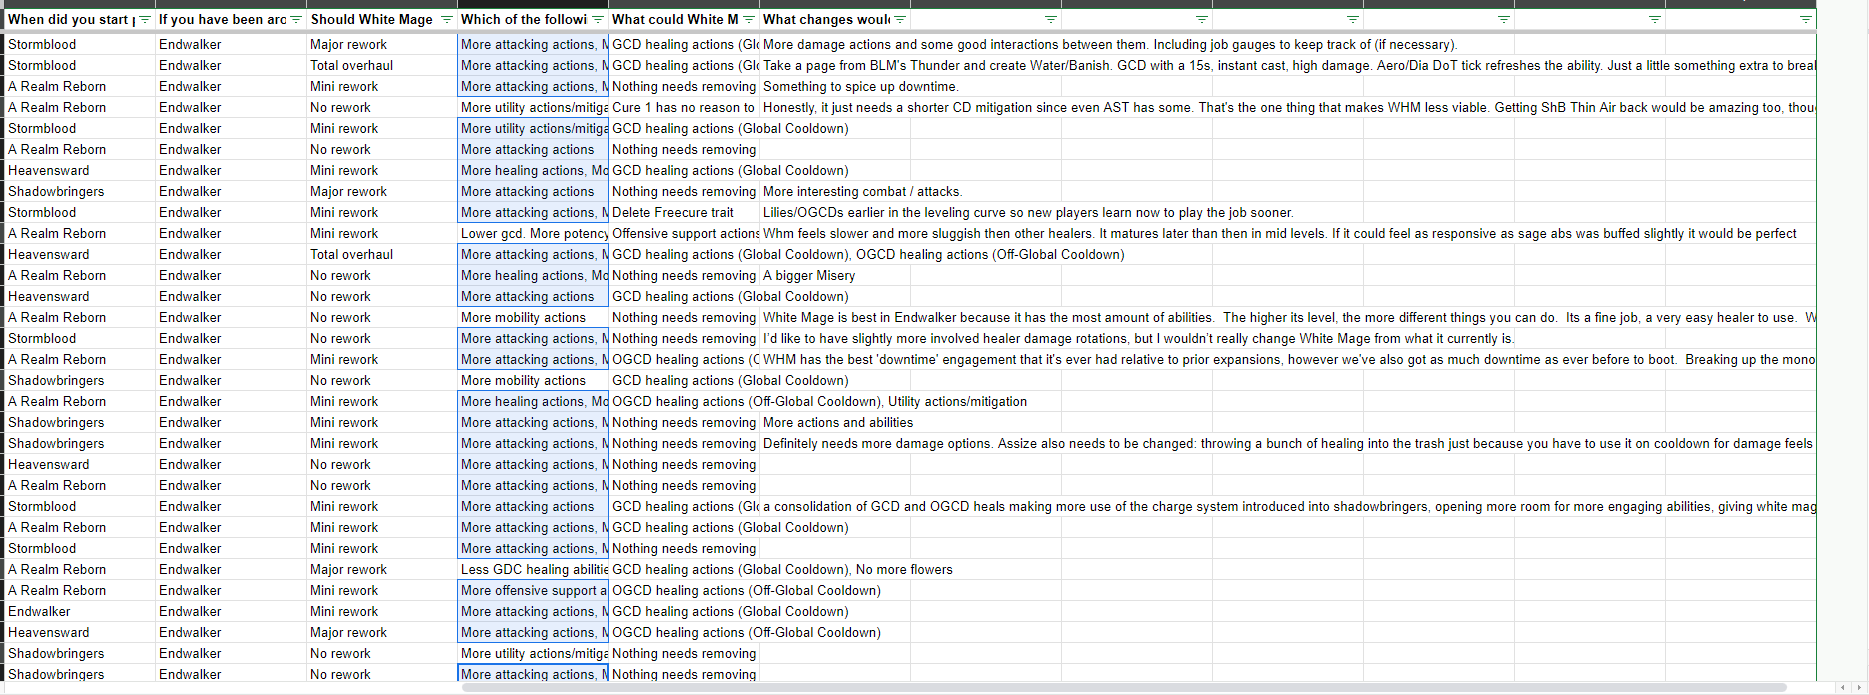Viewport: 1869px width, 695px height.
Task: Select 'Endwalker' in the 'When did you start' column
Action: (x=80, y=611)
